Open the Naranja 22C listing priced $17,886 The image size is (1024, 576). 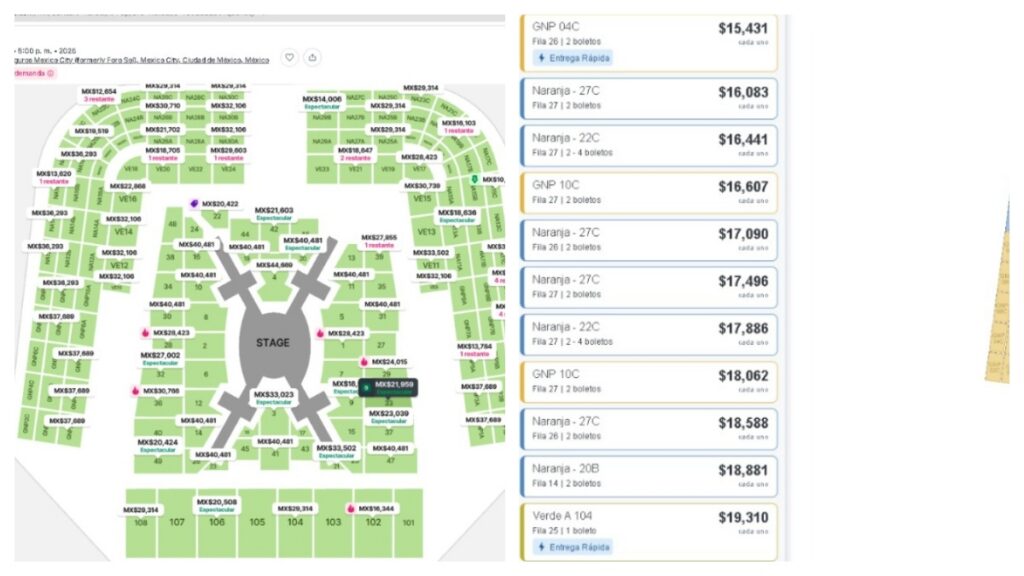coord(649,333)
